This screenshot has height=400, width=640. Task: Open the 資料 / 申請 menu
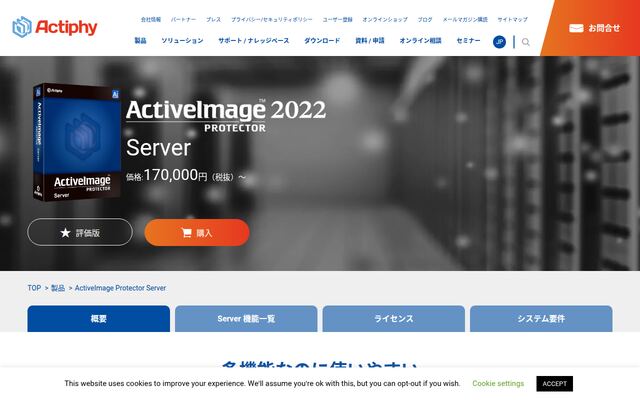click(x=369, y=40)
